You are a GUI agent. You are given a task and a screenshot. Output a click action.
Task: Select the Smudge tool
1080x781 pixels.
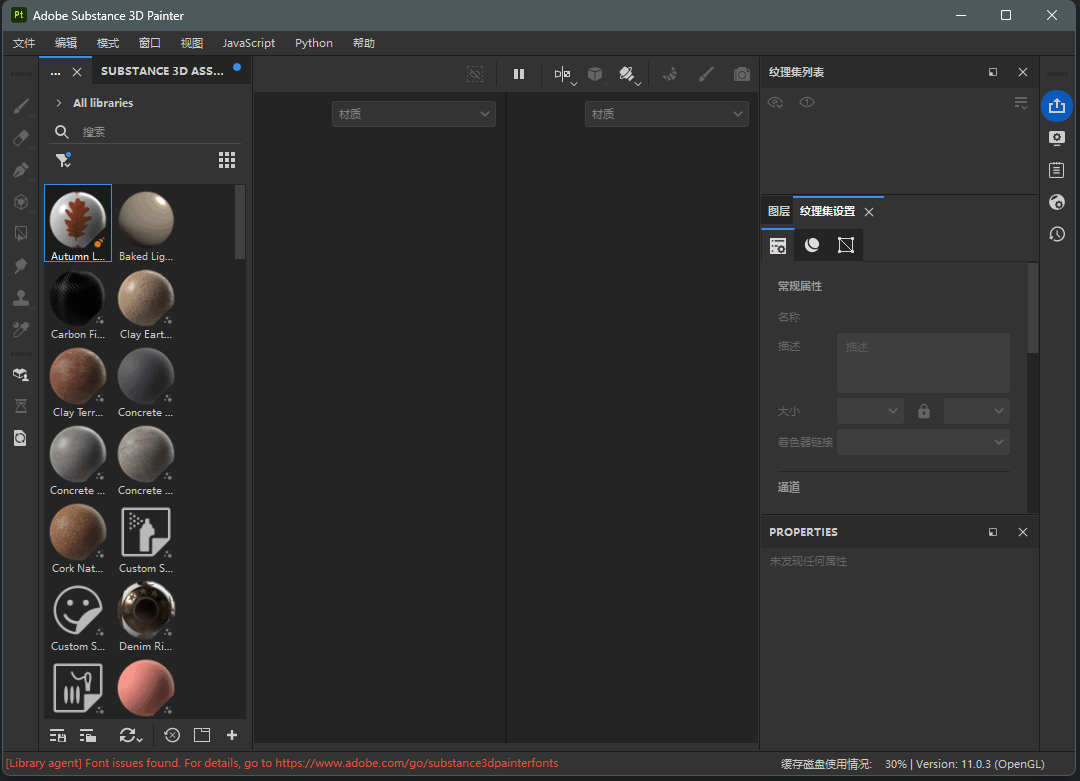(21, 266)
